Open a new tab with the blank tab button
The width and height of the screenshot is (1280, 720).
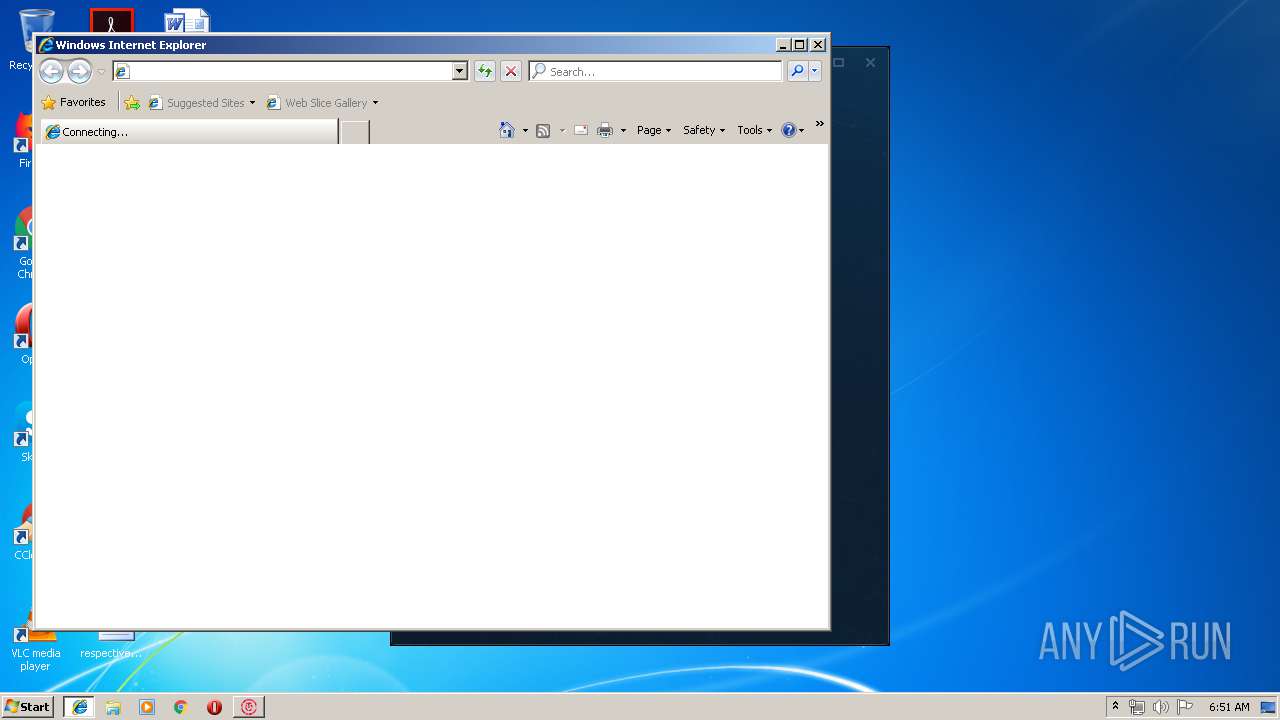pos(355,132)
